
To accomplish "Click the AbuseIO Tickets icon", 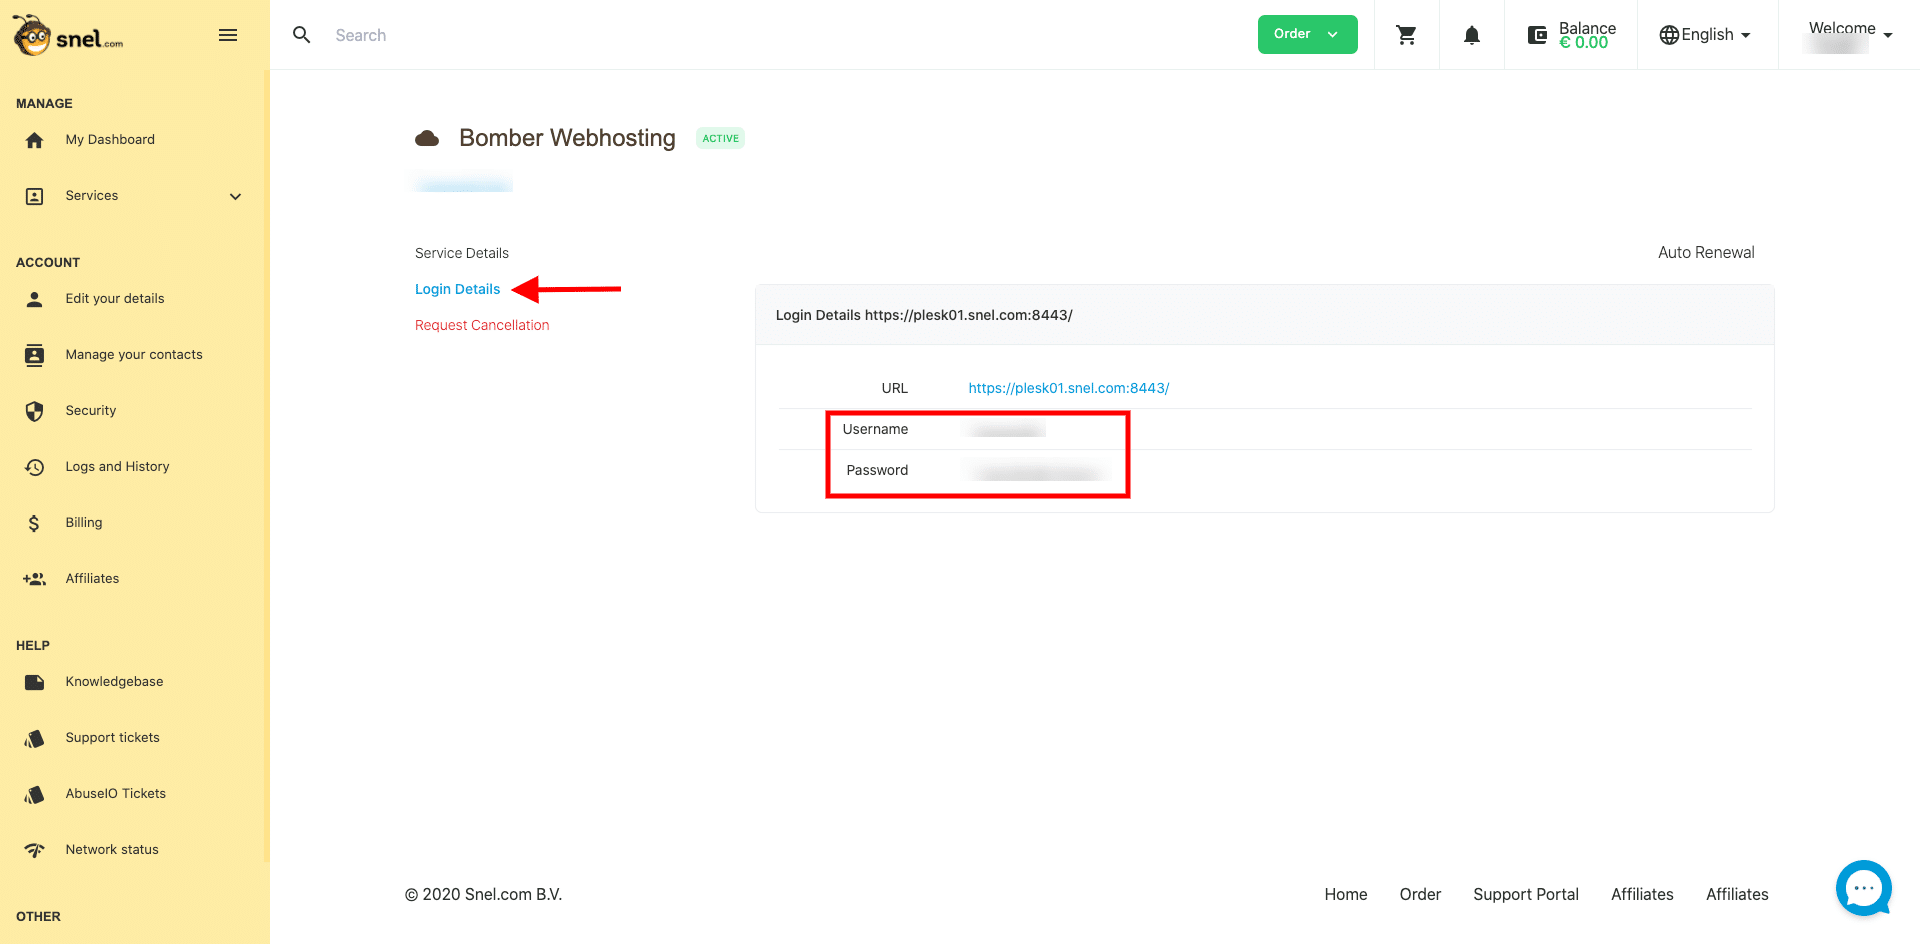I will click(34, 794).
